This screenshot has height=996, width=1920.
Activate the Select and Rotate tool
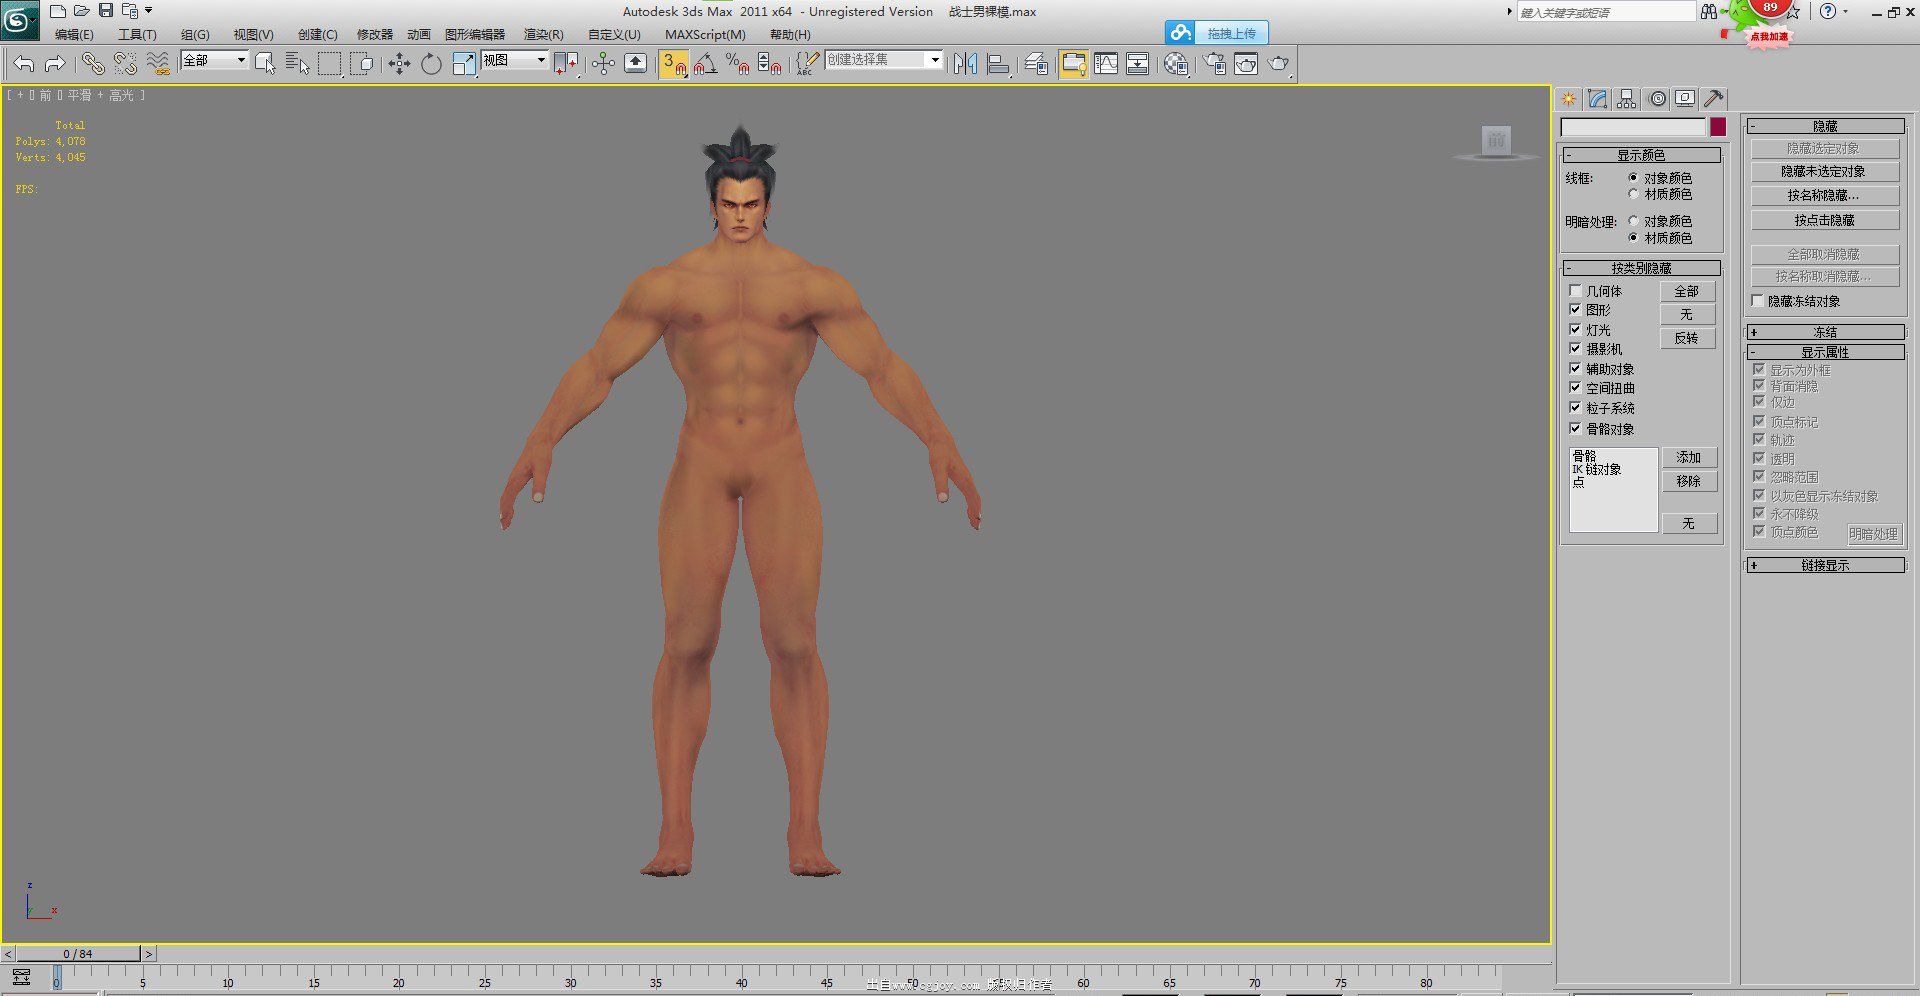click(x=431, y=64)
